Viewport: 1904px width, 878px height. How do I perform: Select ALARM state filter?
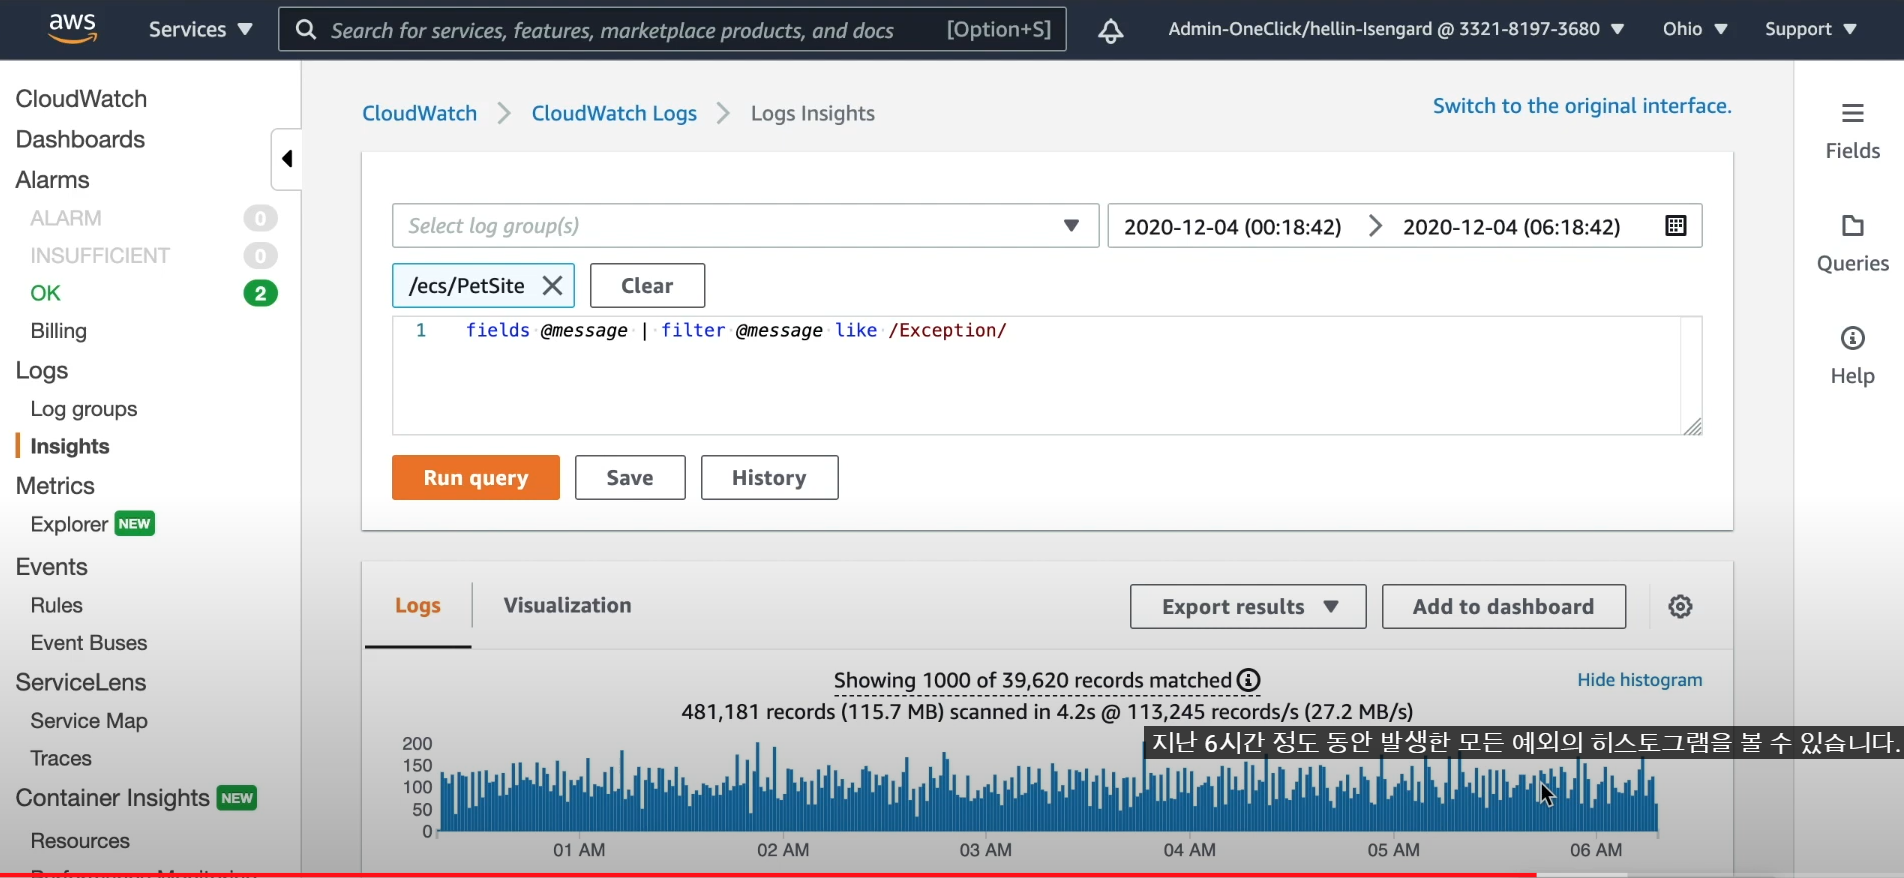66,218
